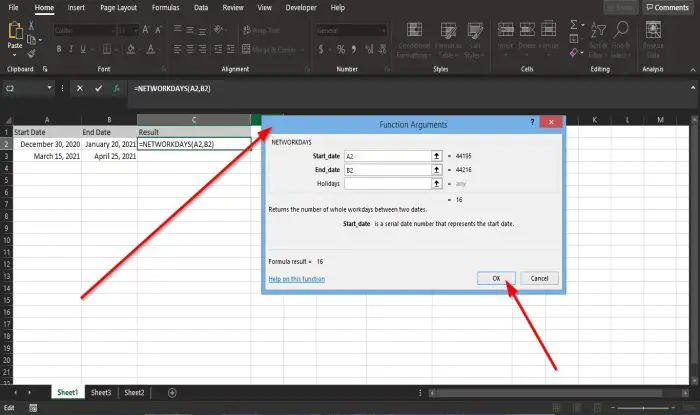Click the Holidays range selector arrow icon

[437, 183]
